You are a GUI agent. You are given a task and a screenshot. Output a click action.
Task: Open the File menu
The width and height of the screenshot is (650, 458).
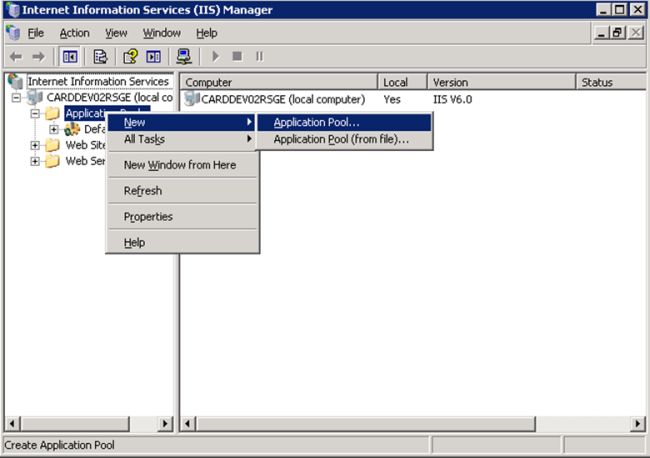(36, 33)
